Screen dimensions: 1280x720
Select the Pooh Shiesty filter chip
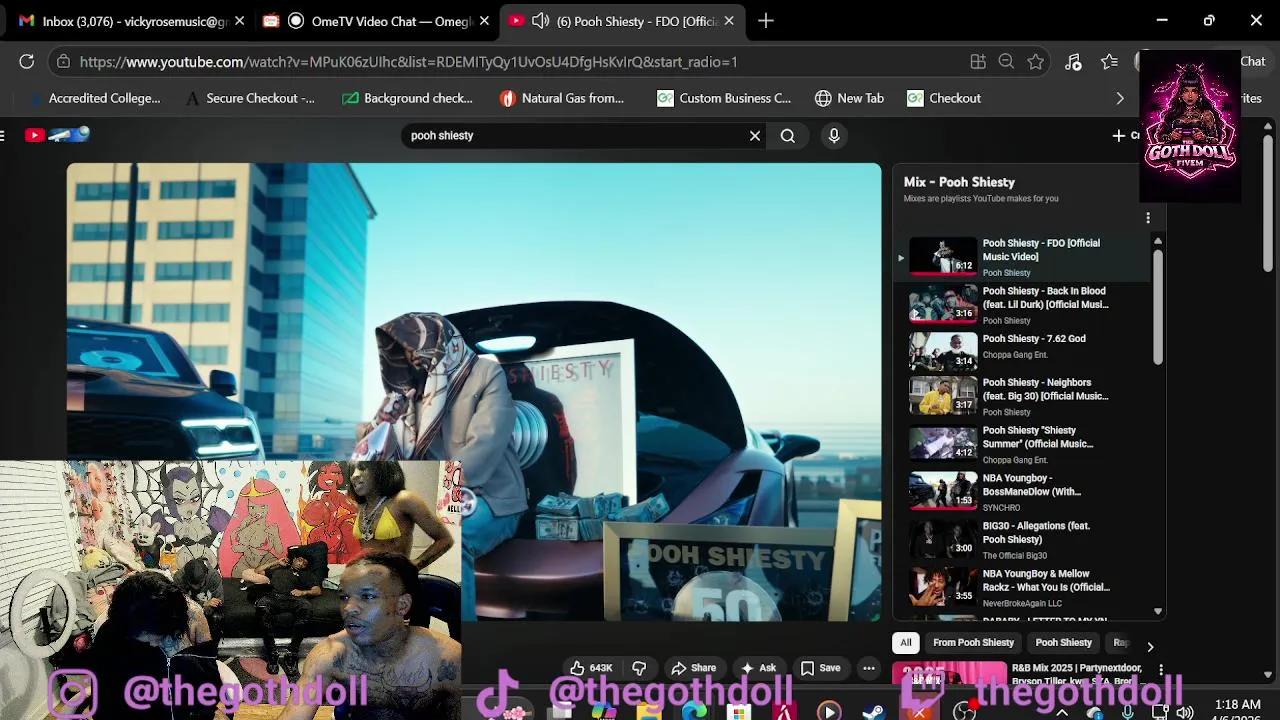pos(1063,643)
